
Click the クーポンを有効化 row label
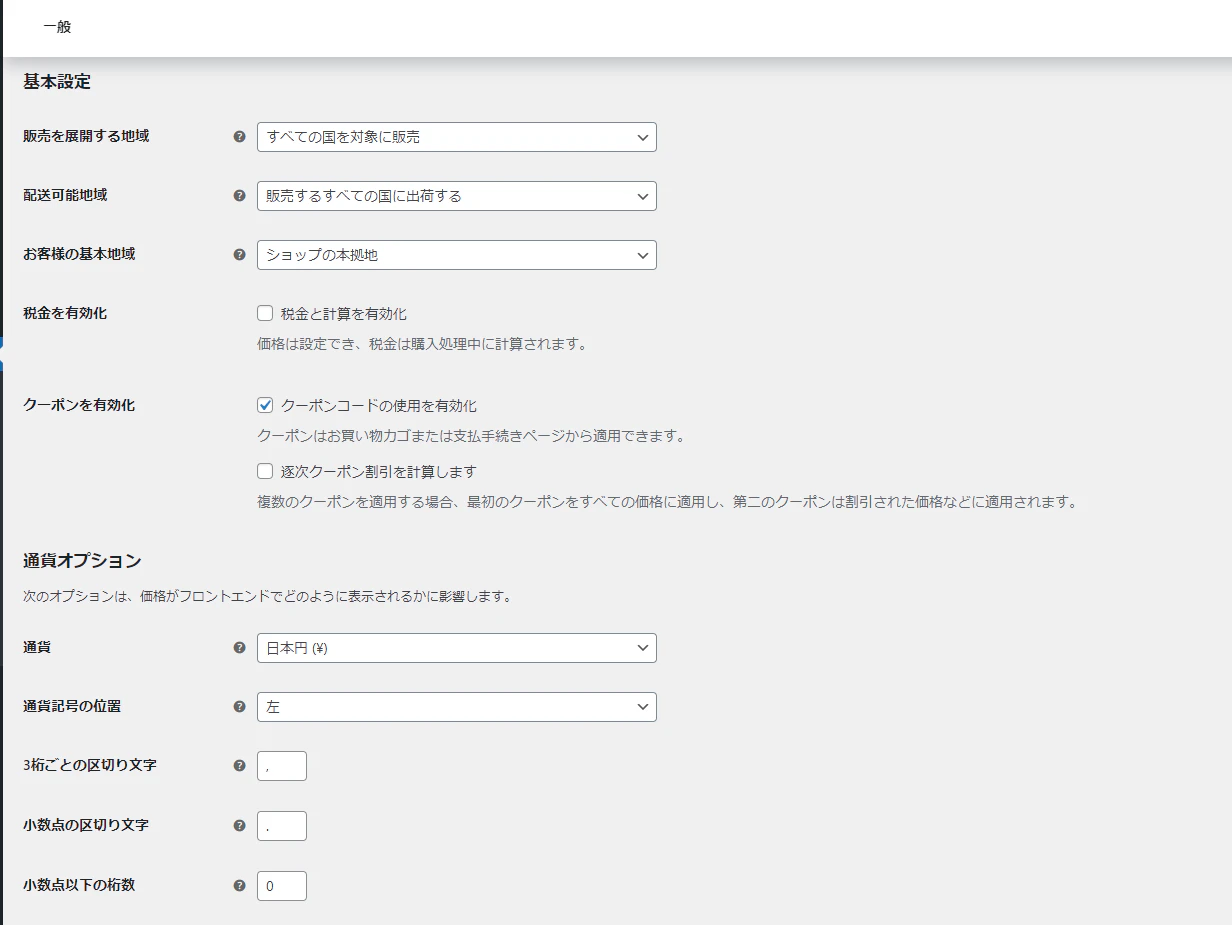coord(79,405)
